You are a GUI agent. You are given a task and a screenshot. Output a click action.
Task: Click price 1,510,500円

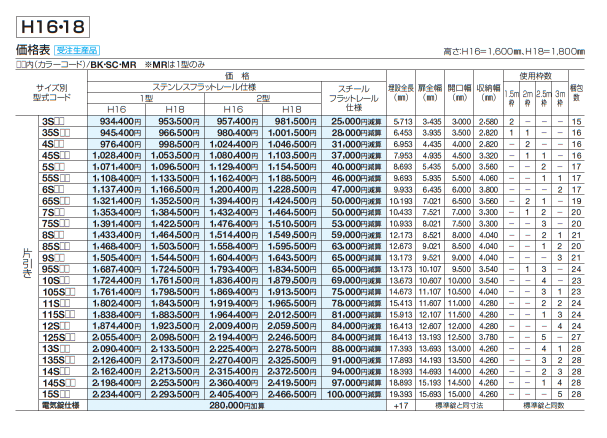point(292,224)
